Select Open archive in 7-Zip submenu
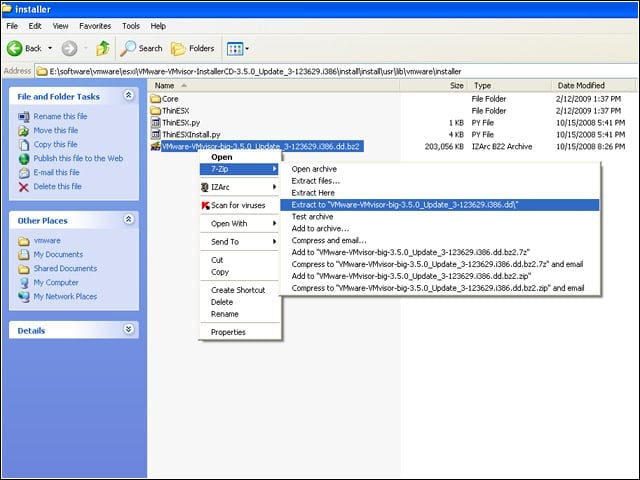Screen dimensions: 640x480 click(440, 169)
